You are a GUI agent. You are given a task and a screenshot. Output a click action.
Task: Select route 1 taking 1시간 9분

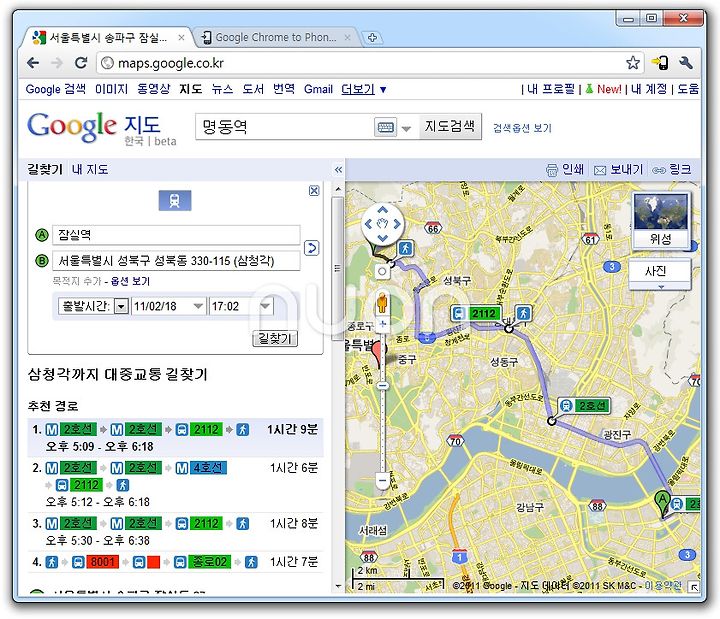pyautogui.click(x=175, y=437)
